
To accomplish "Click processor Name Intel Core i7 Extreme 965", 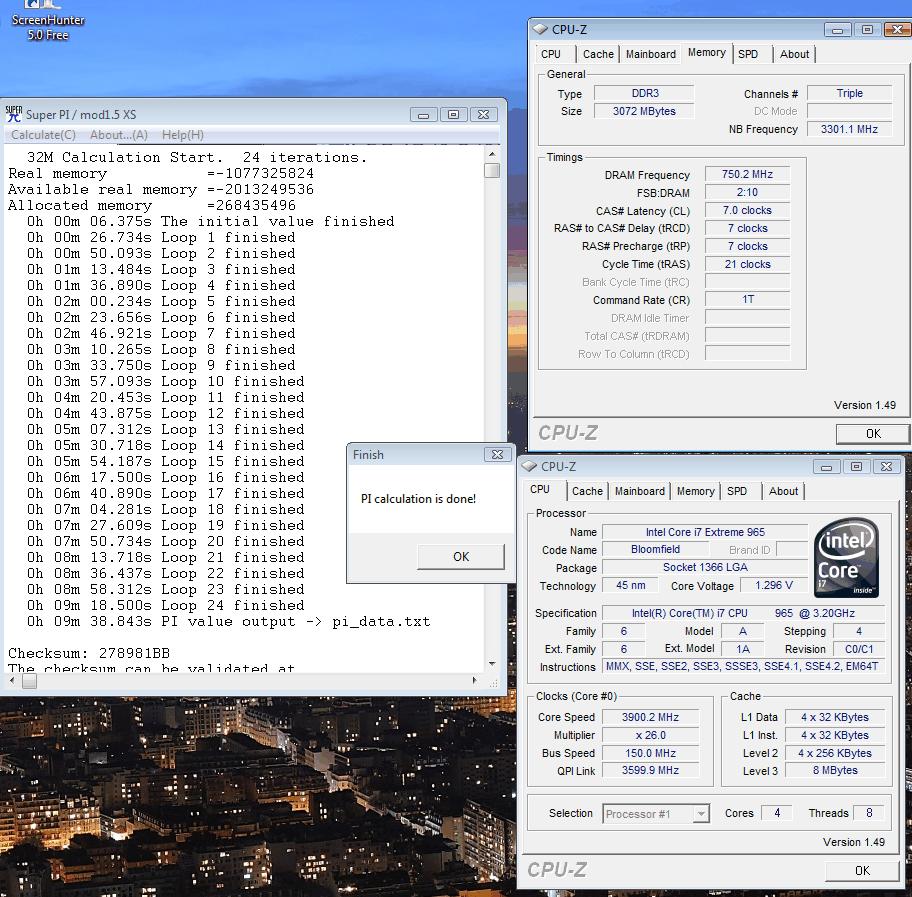I will tap(705, 532).
